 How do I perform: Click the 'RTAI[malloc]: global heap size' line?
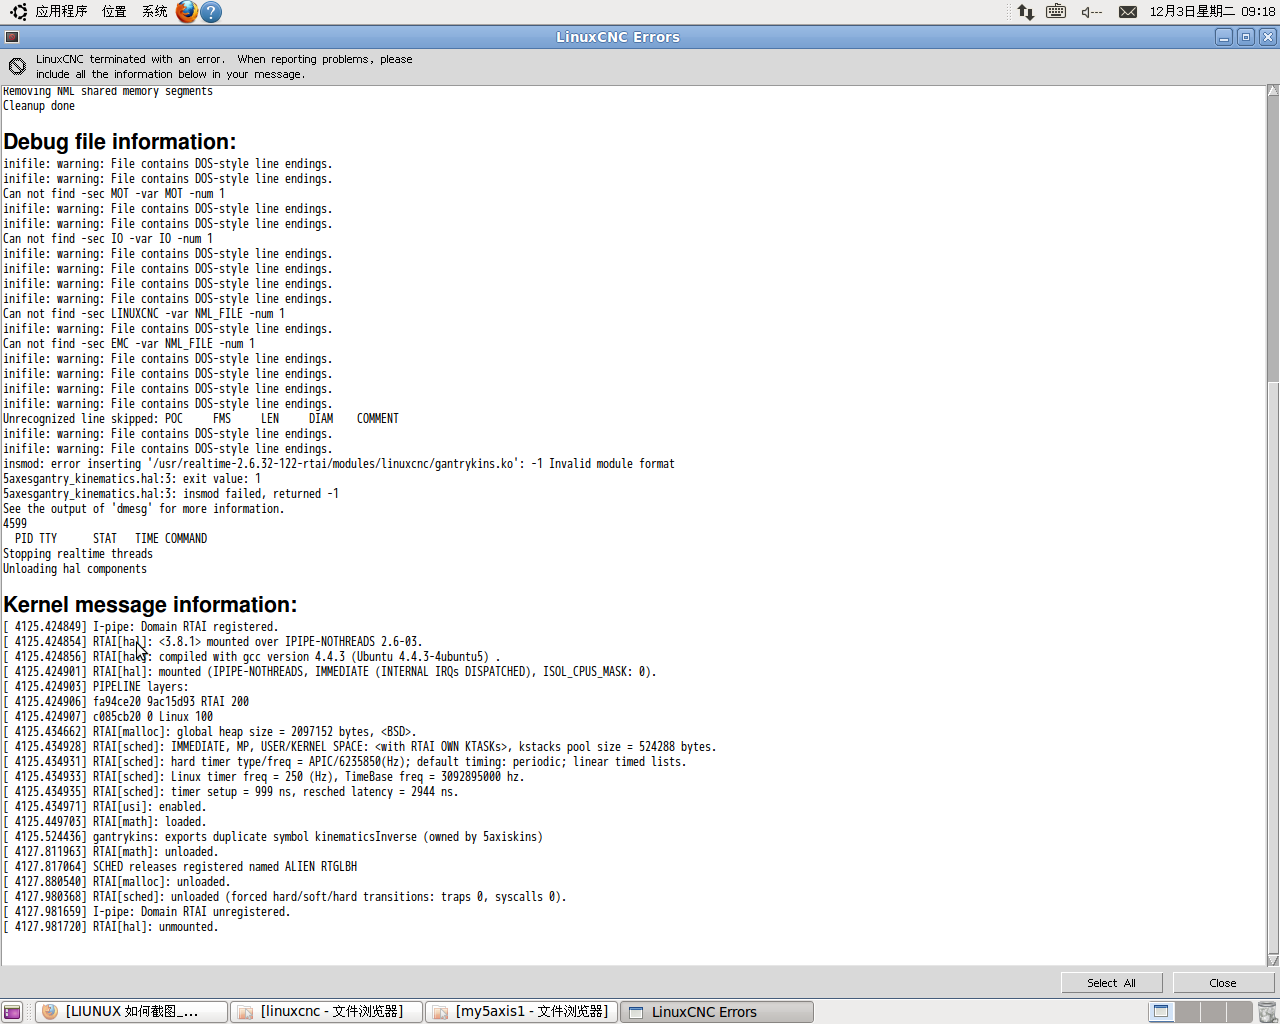click(x=210, y=732)
